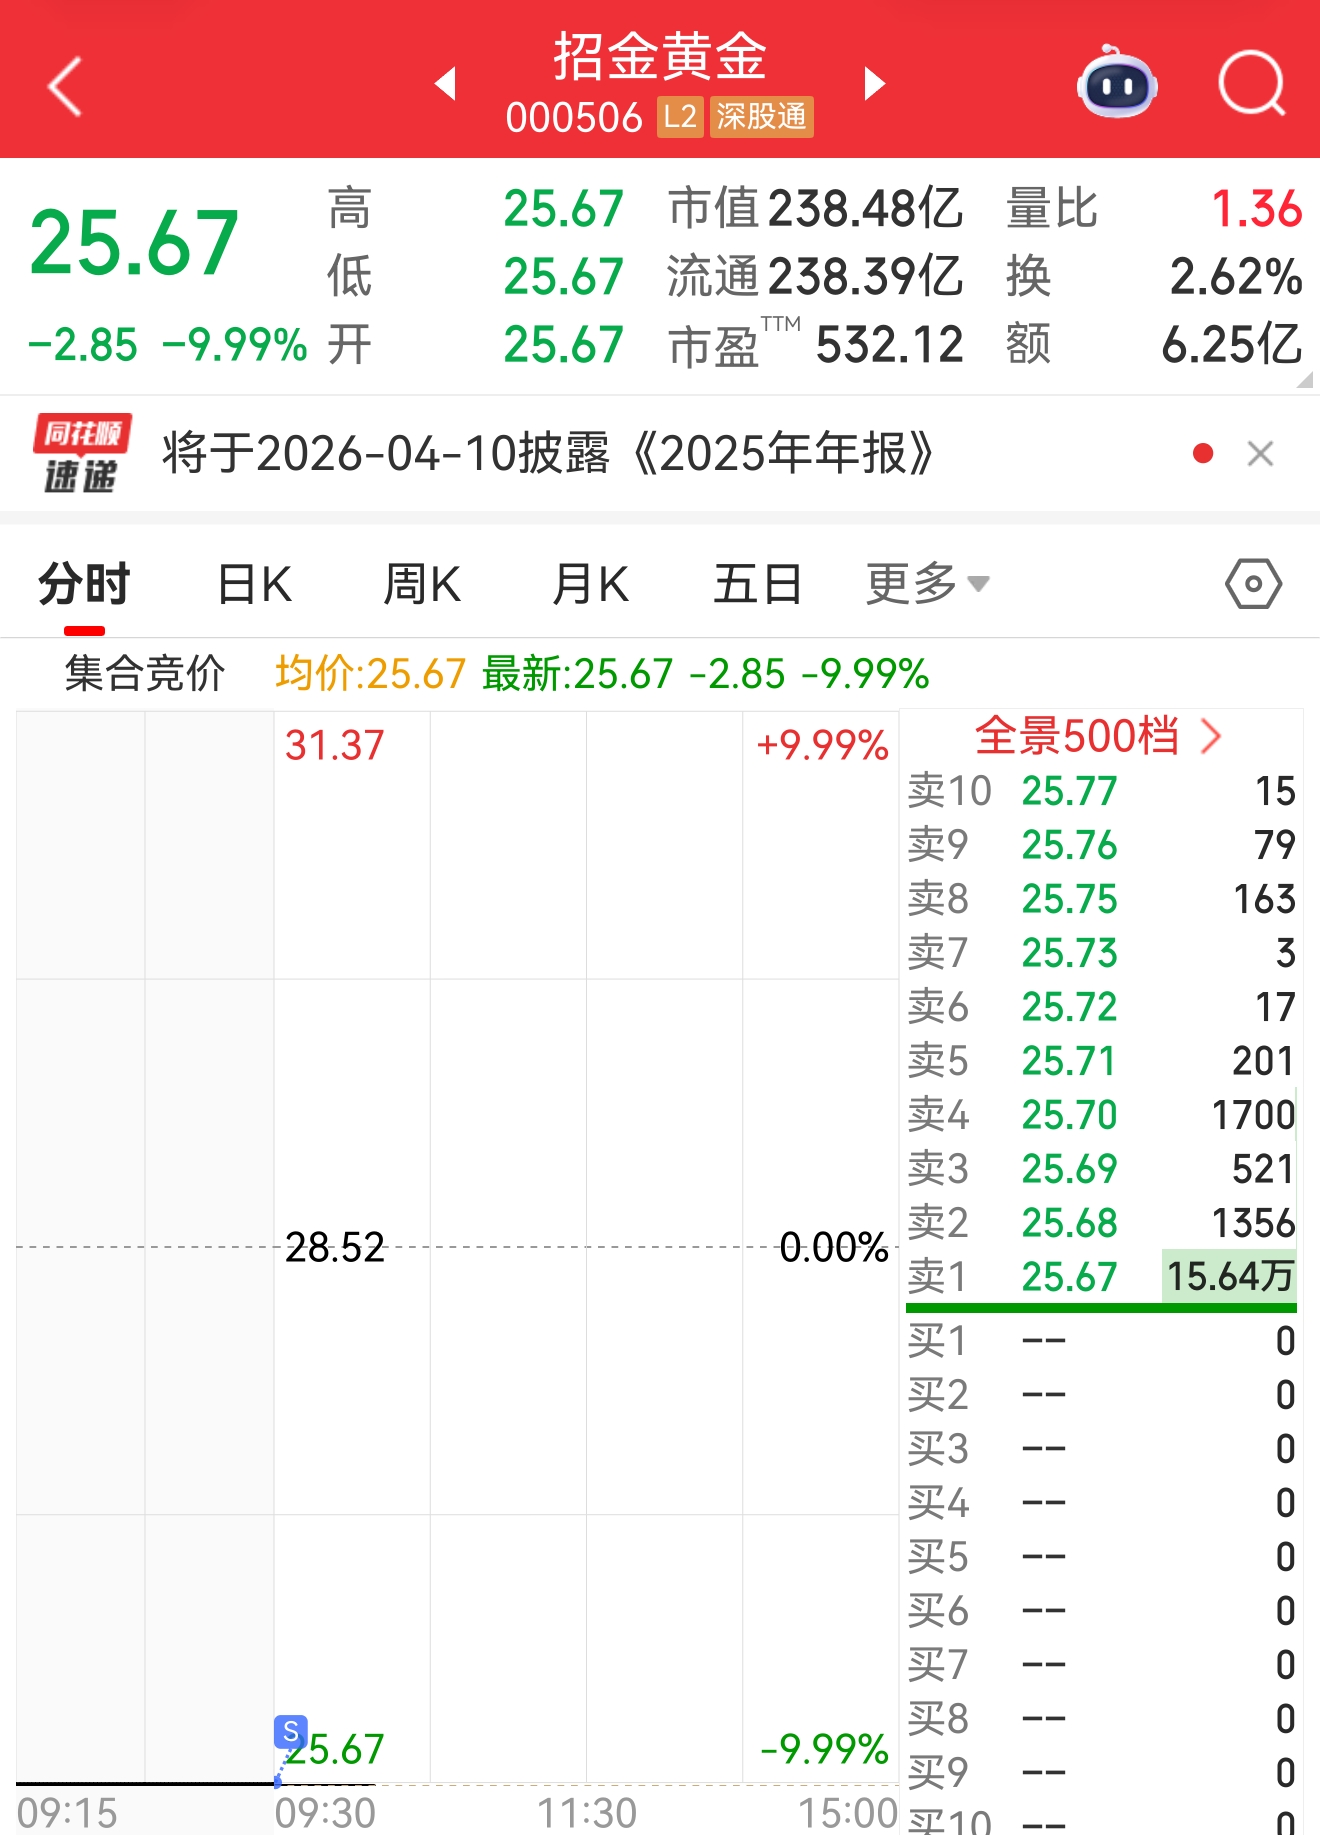Go to next stock with right triangle
This screenshot has height=1835, width=1320.
[x=875, y=83]
